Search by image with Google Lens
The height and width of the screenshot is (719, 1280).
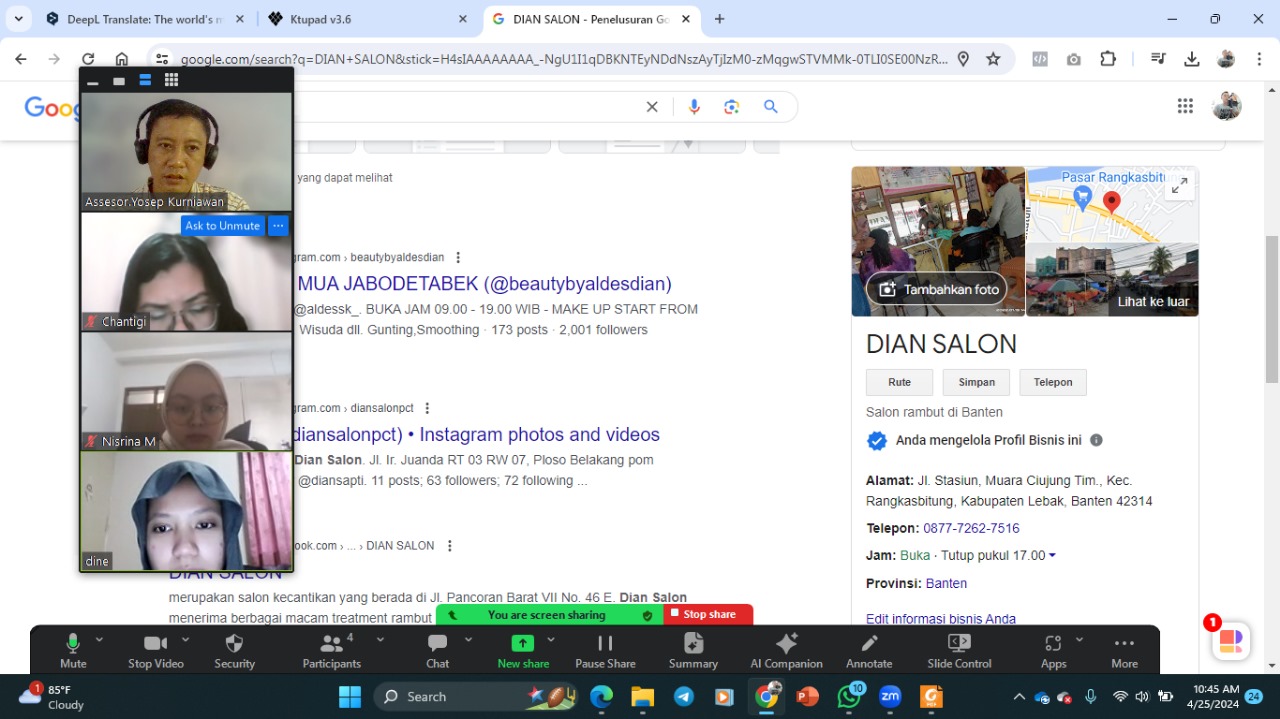[731, 106]
